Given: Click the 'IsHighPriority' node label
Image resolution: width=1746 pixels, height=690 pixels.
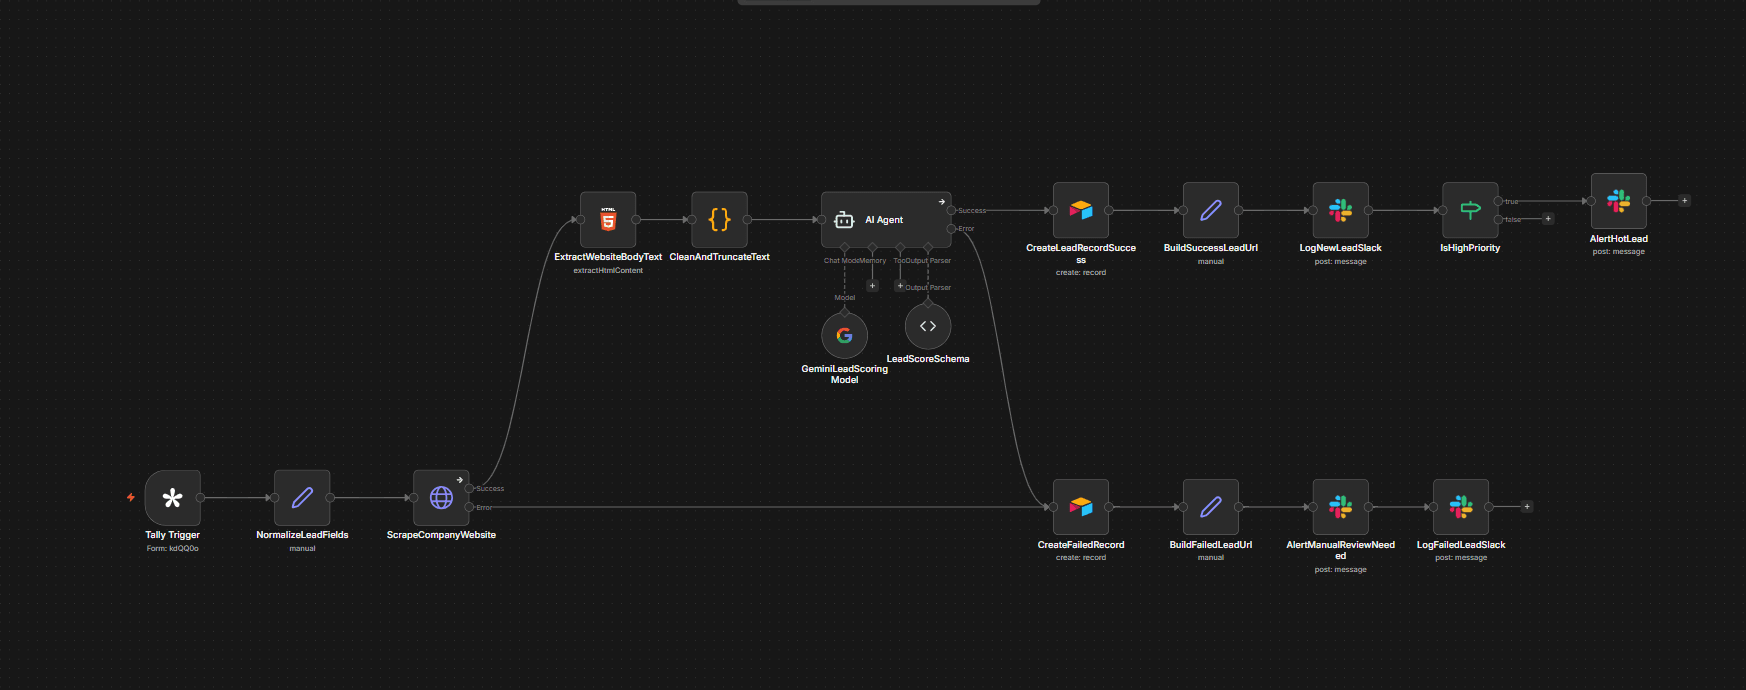Looking at the screenshot, I should coord(1470,248).
